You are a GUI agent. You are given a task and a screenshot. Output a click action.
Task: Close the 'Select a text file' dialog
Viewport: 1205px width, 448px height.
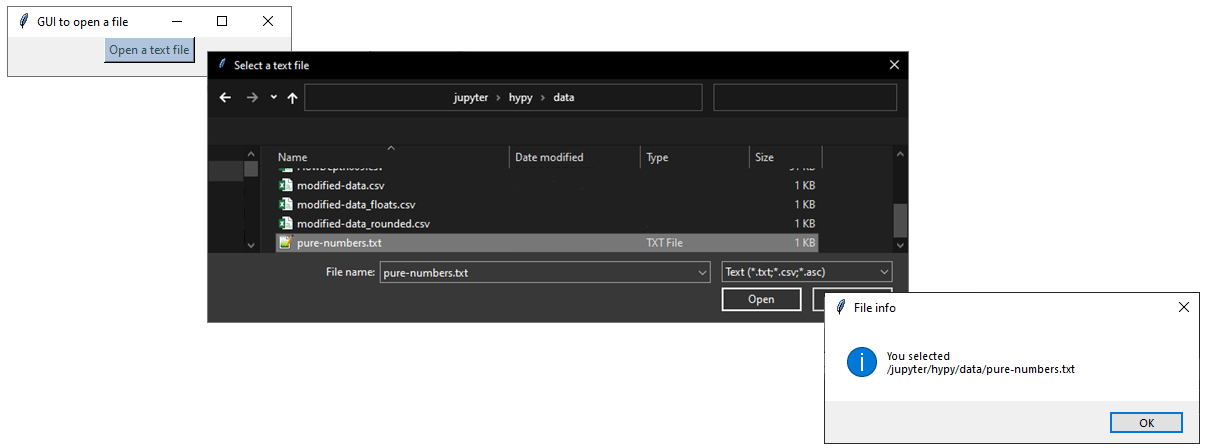(x=894, y=65)
